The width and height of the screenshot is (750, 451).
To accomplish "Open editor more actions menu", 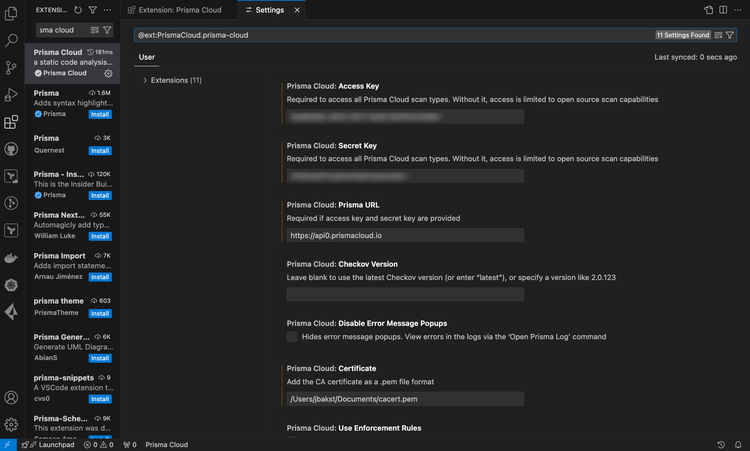I will 738,10.
